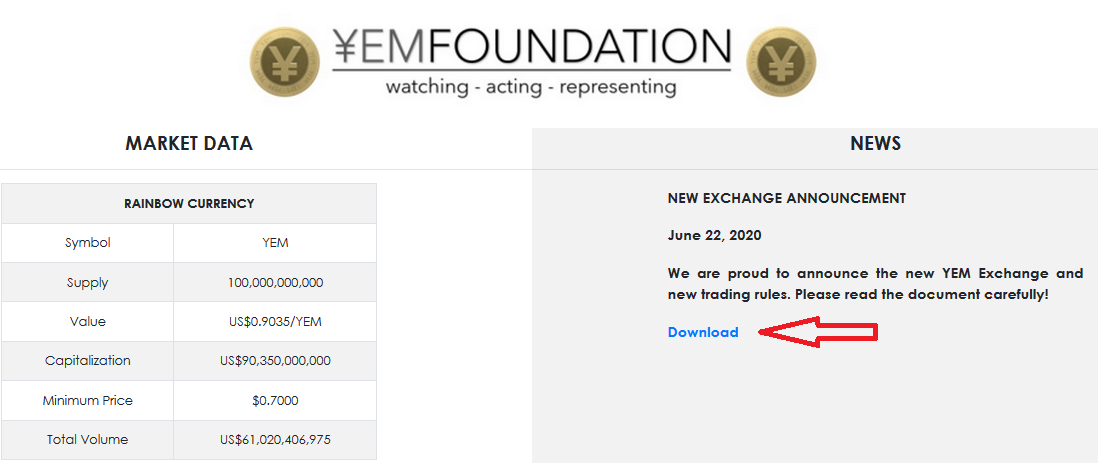1098x463 pixels.
Task: Click the Minimum Price $0.7000 cell
Action: 275,400
